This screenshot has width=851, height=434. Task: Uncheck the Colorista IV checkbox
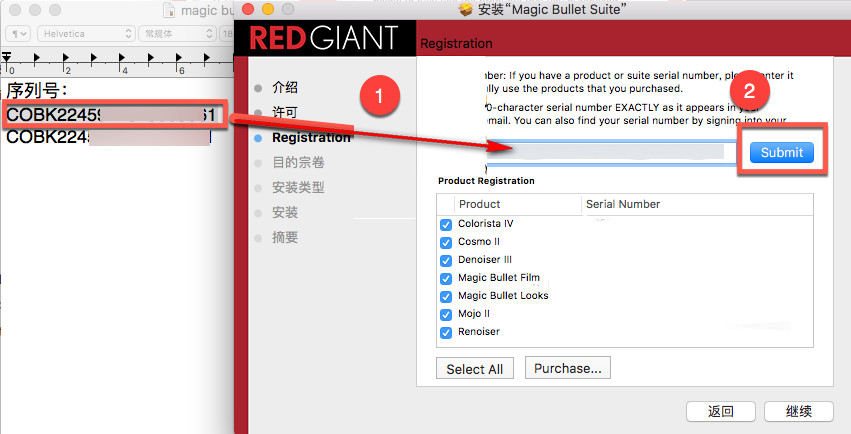click(446, 225)
